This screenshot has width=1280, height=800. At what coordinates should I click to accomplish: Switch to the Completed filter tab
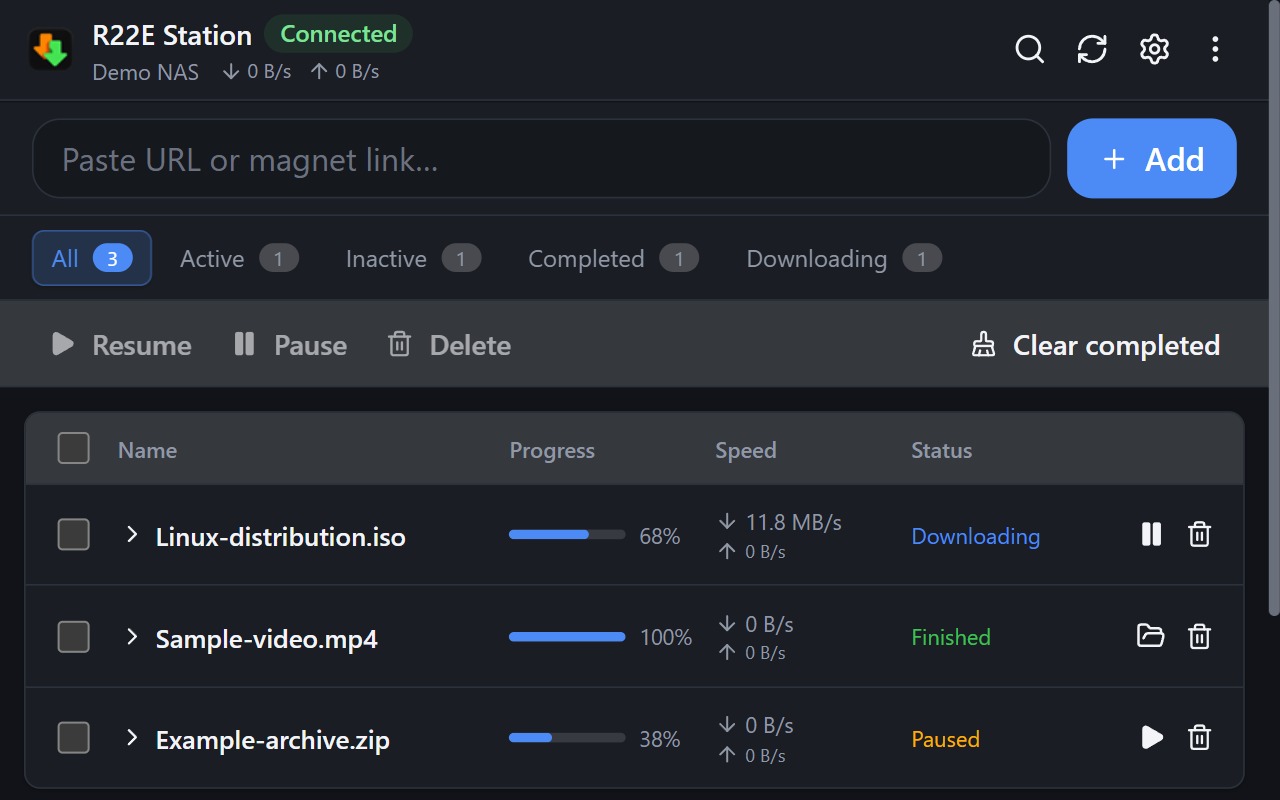[613, 259]
